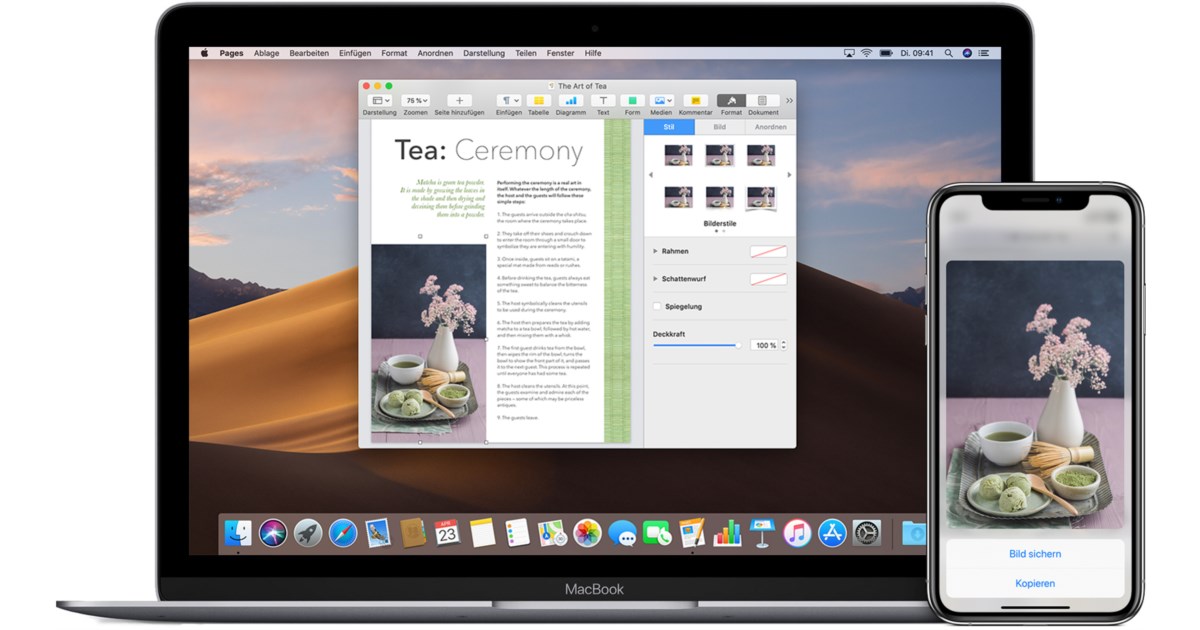Open the Anordnen menu in menu bar

coord(435,53)
